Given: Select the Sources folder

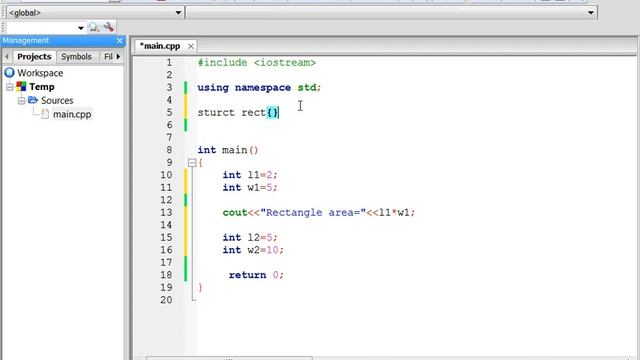Looking at the screenshot, I should pyautogui.click(x=57, y=100).
